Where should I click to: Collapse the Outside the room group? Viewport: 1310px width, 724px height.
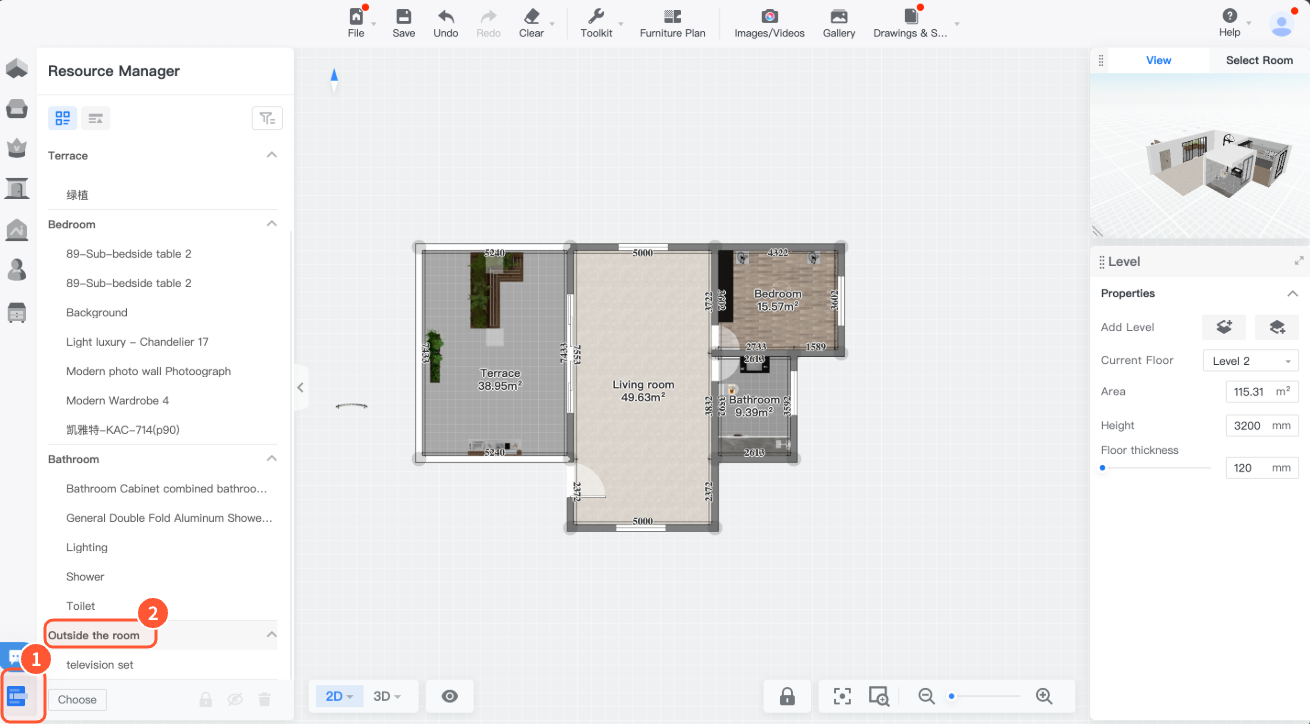(271, 635)
